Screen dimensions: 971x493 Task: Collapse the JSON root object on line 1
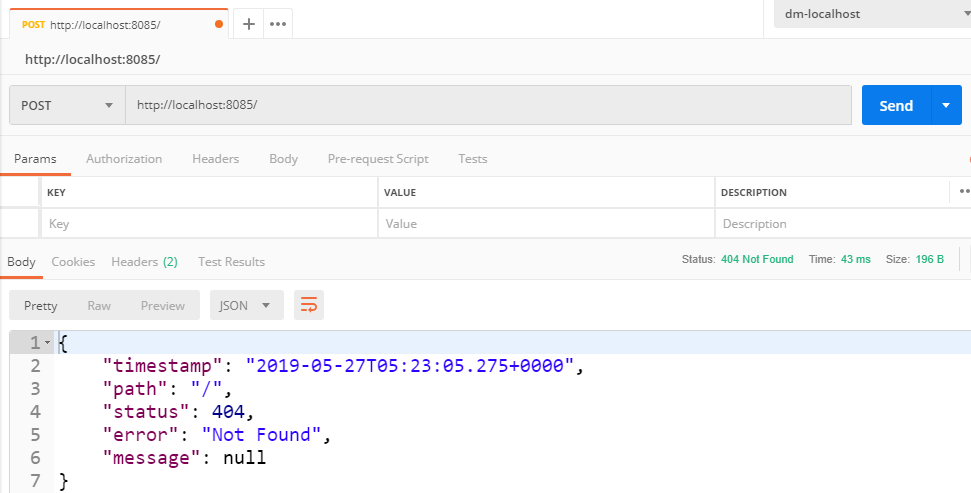tap(47, 343)
